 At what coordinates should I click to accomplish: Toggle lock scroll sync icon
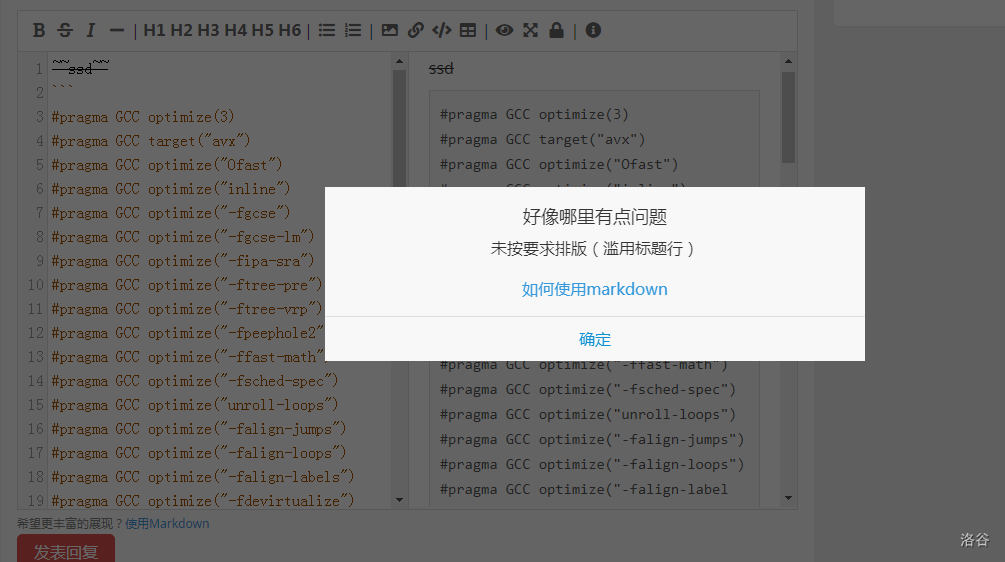point(556,30)
